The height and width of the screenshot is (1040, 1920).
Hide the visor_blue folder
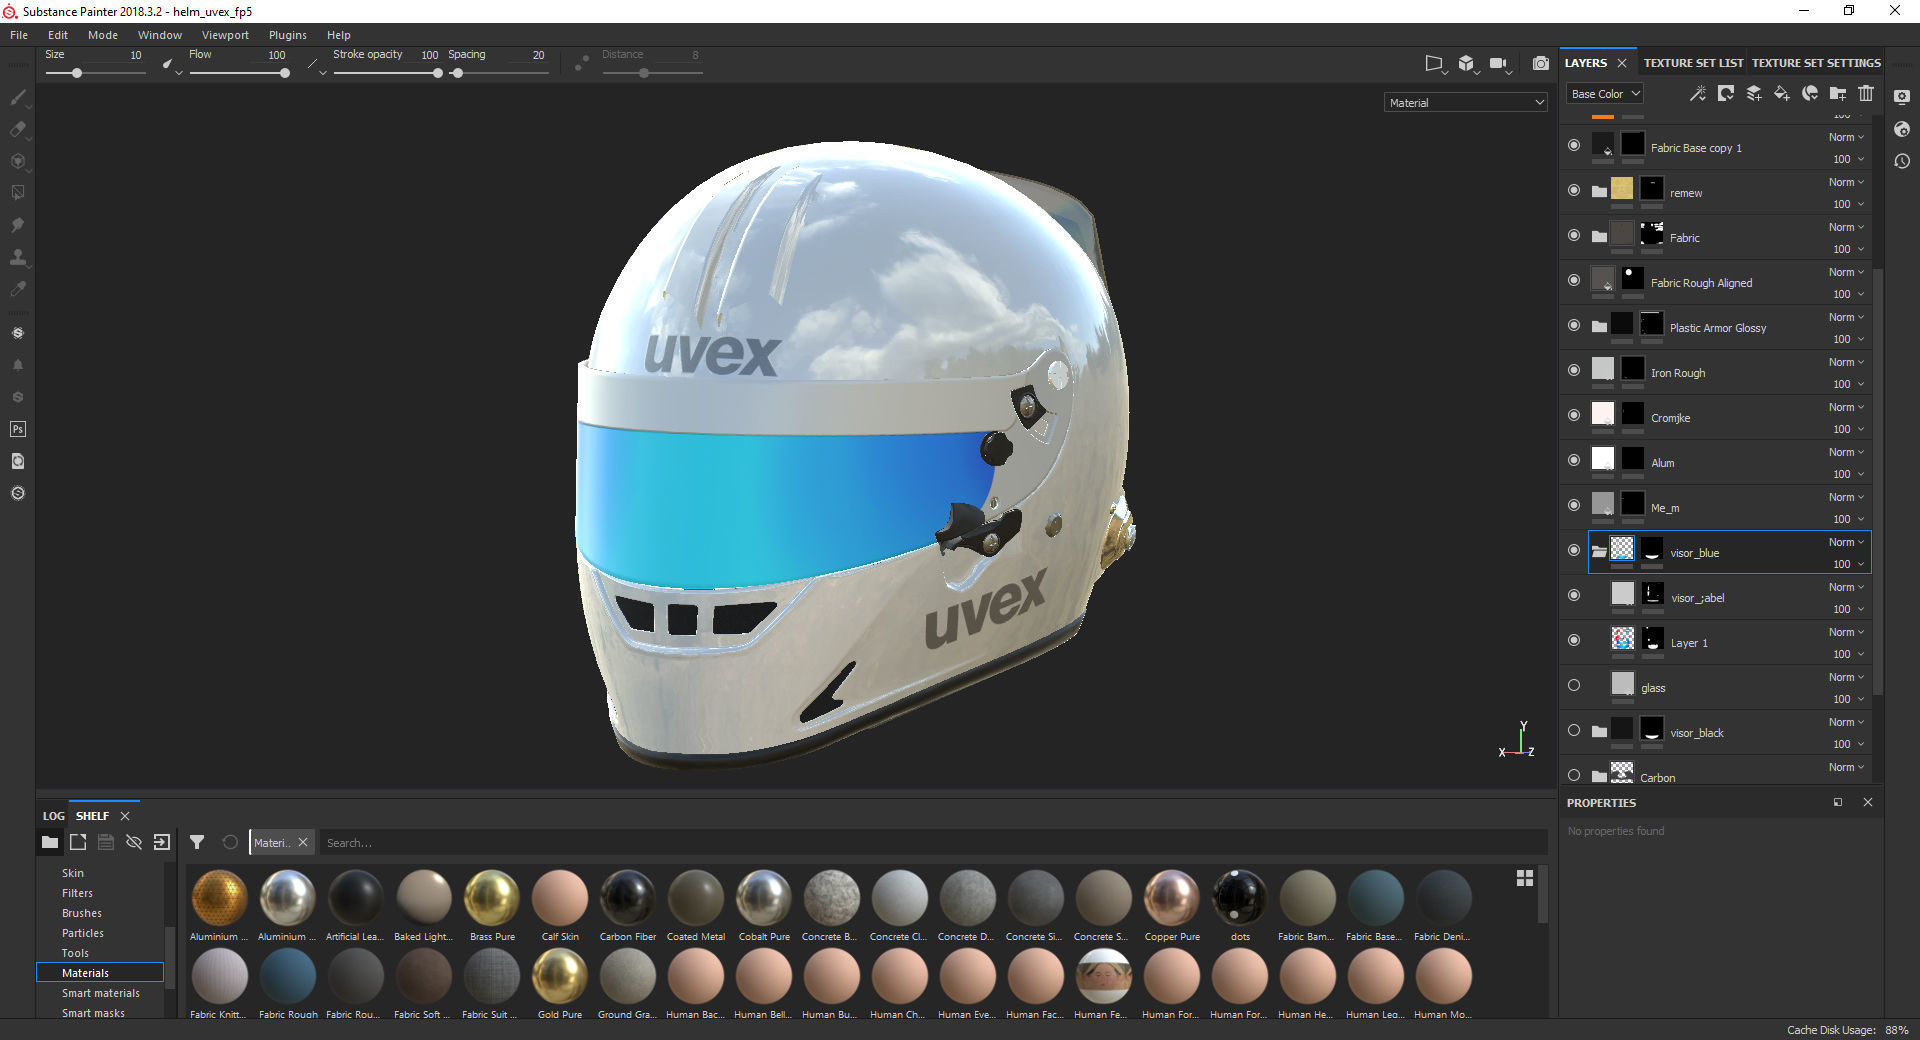[1574, 550]
